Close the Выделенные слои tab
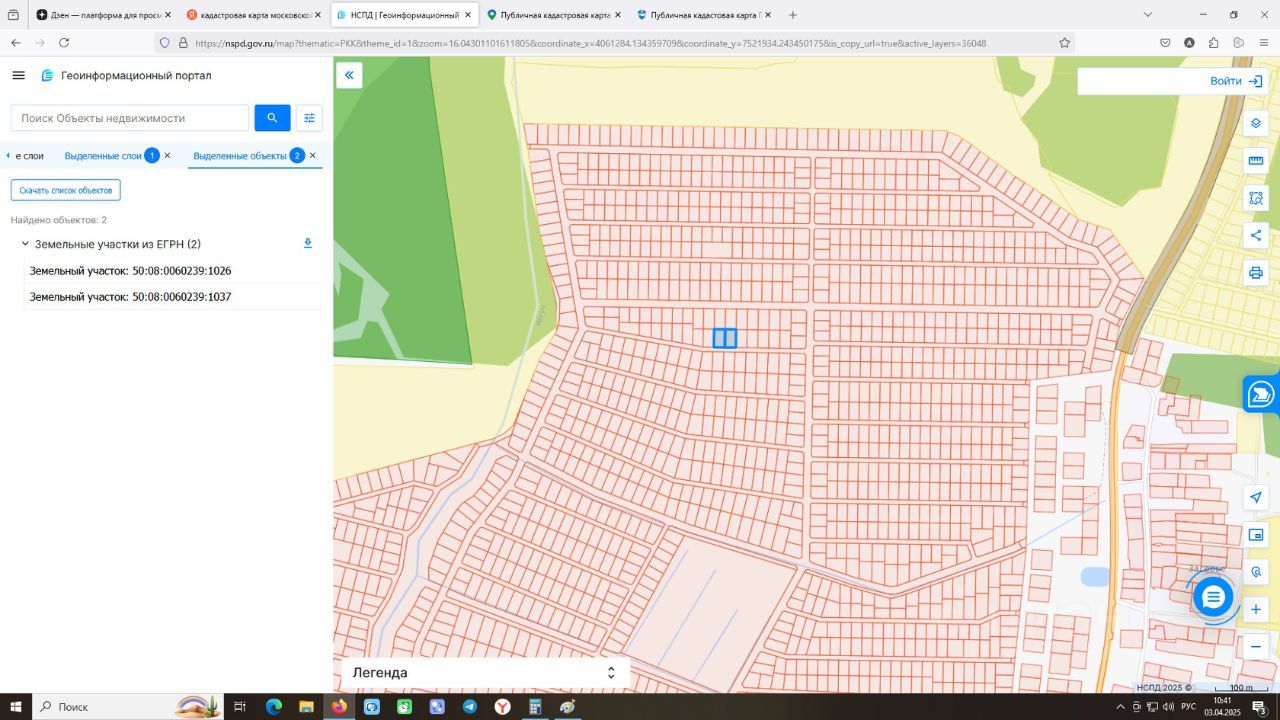The height and width of the screenshot is (720, 1280). (167, 156)
